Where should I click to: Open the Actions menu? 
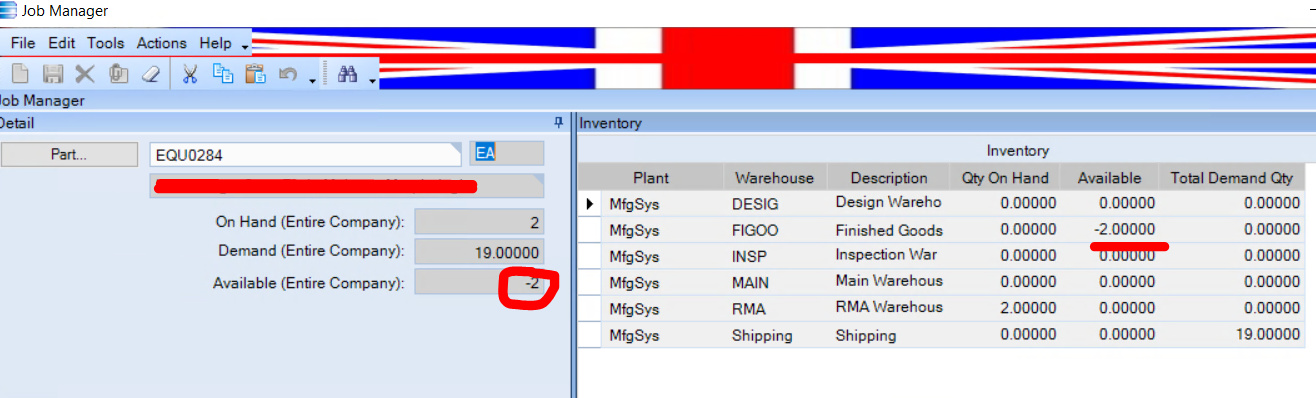tap(162, 43)
